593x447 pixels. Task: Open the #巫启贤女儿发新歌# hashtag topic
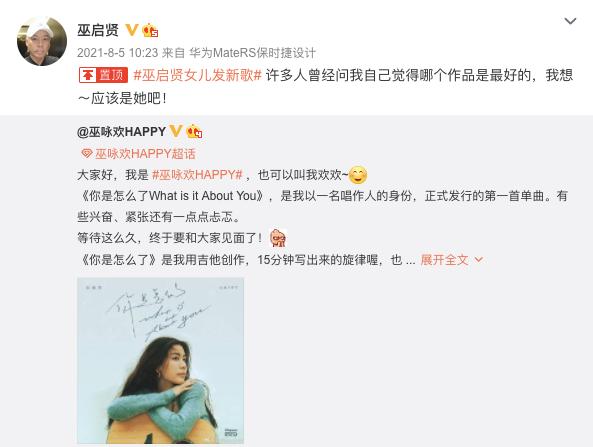pos(198,75)
